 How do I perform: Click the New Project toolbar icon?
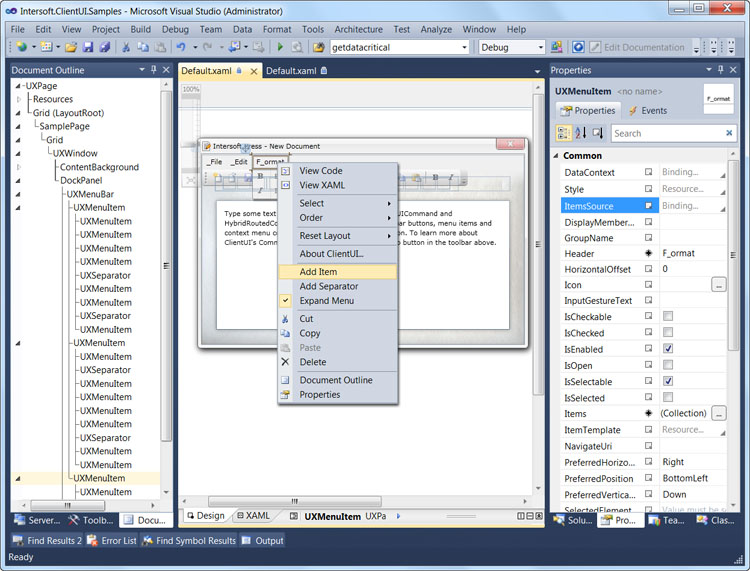point(22,47)
